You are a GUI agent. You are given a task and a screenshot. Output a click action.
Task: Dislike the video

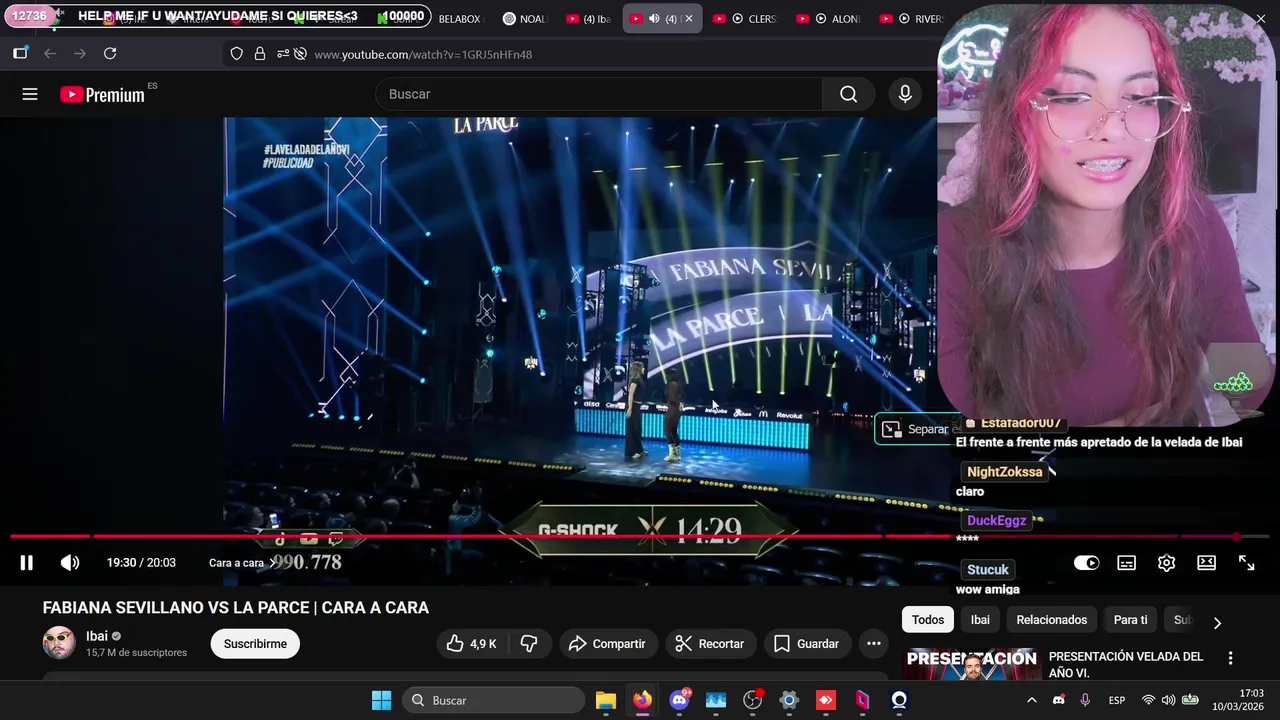[529, 644]
